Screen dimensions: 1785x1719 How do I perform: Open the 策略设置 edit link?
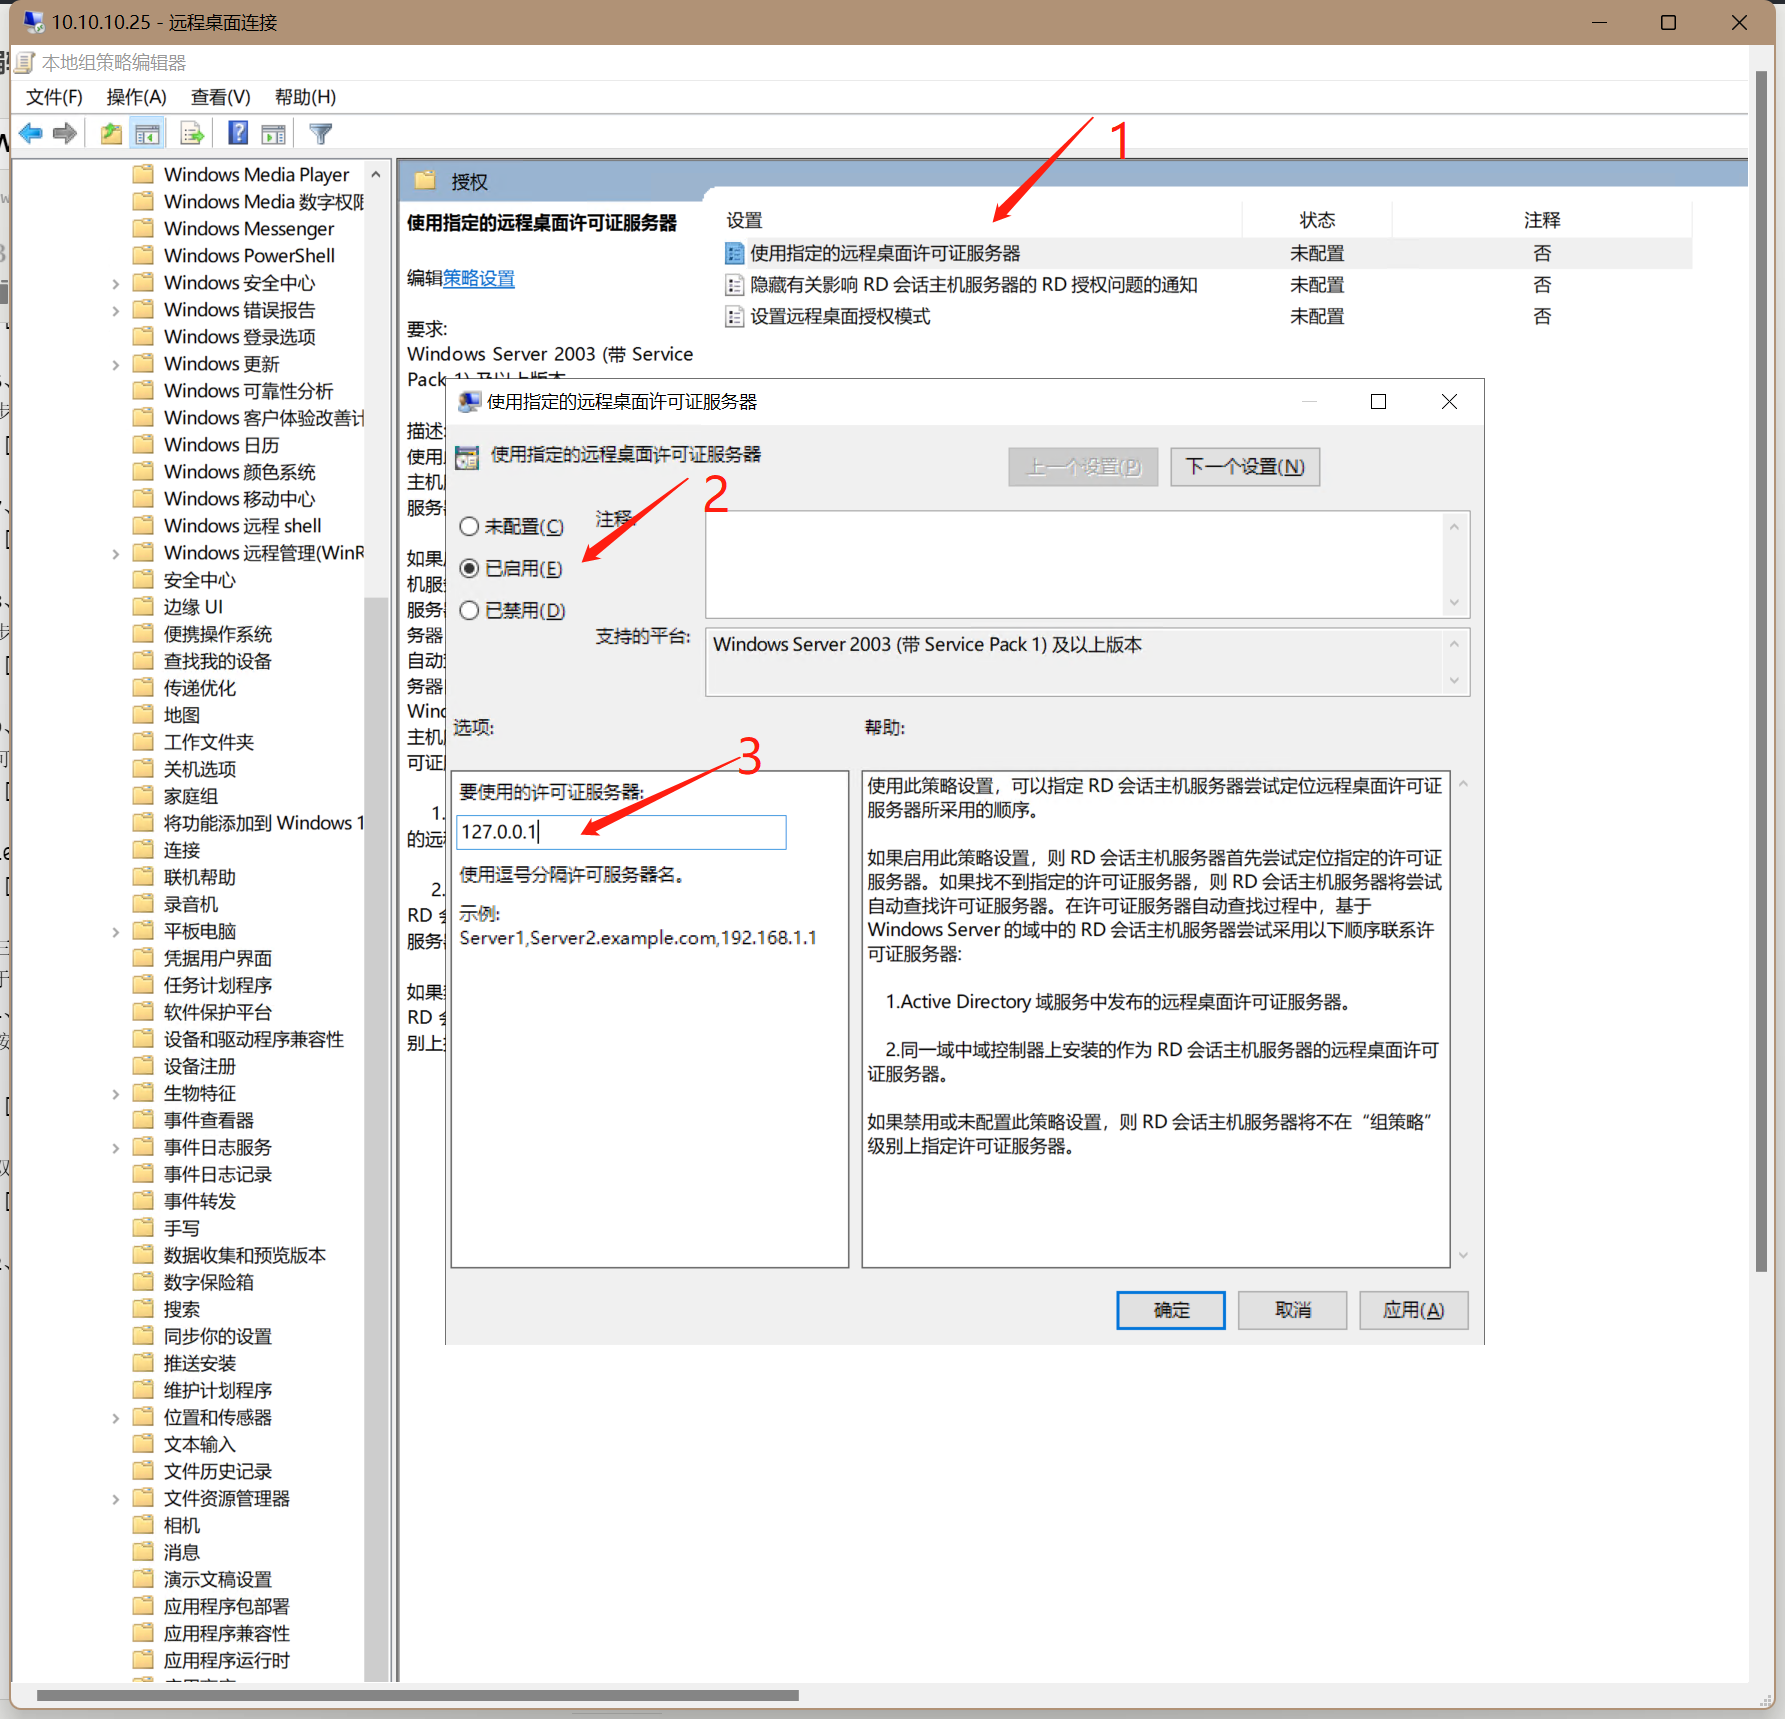[479, 279]
